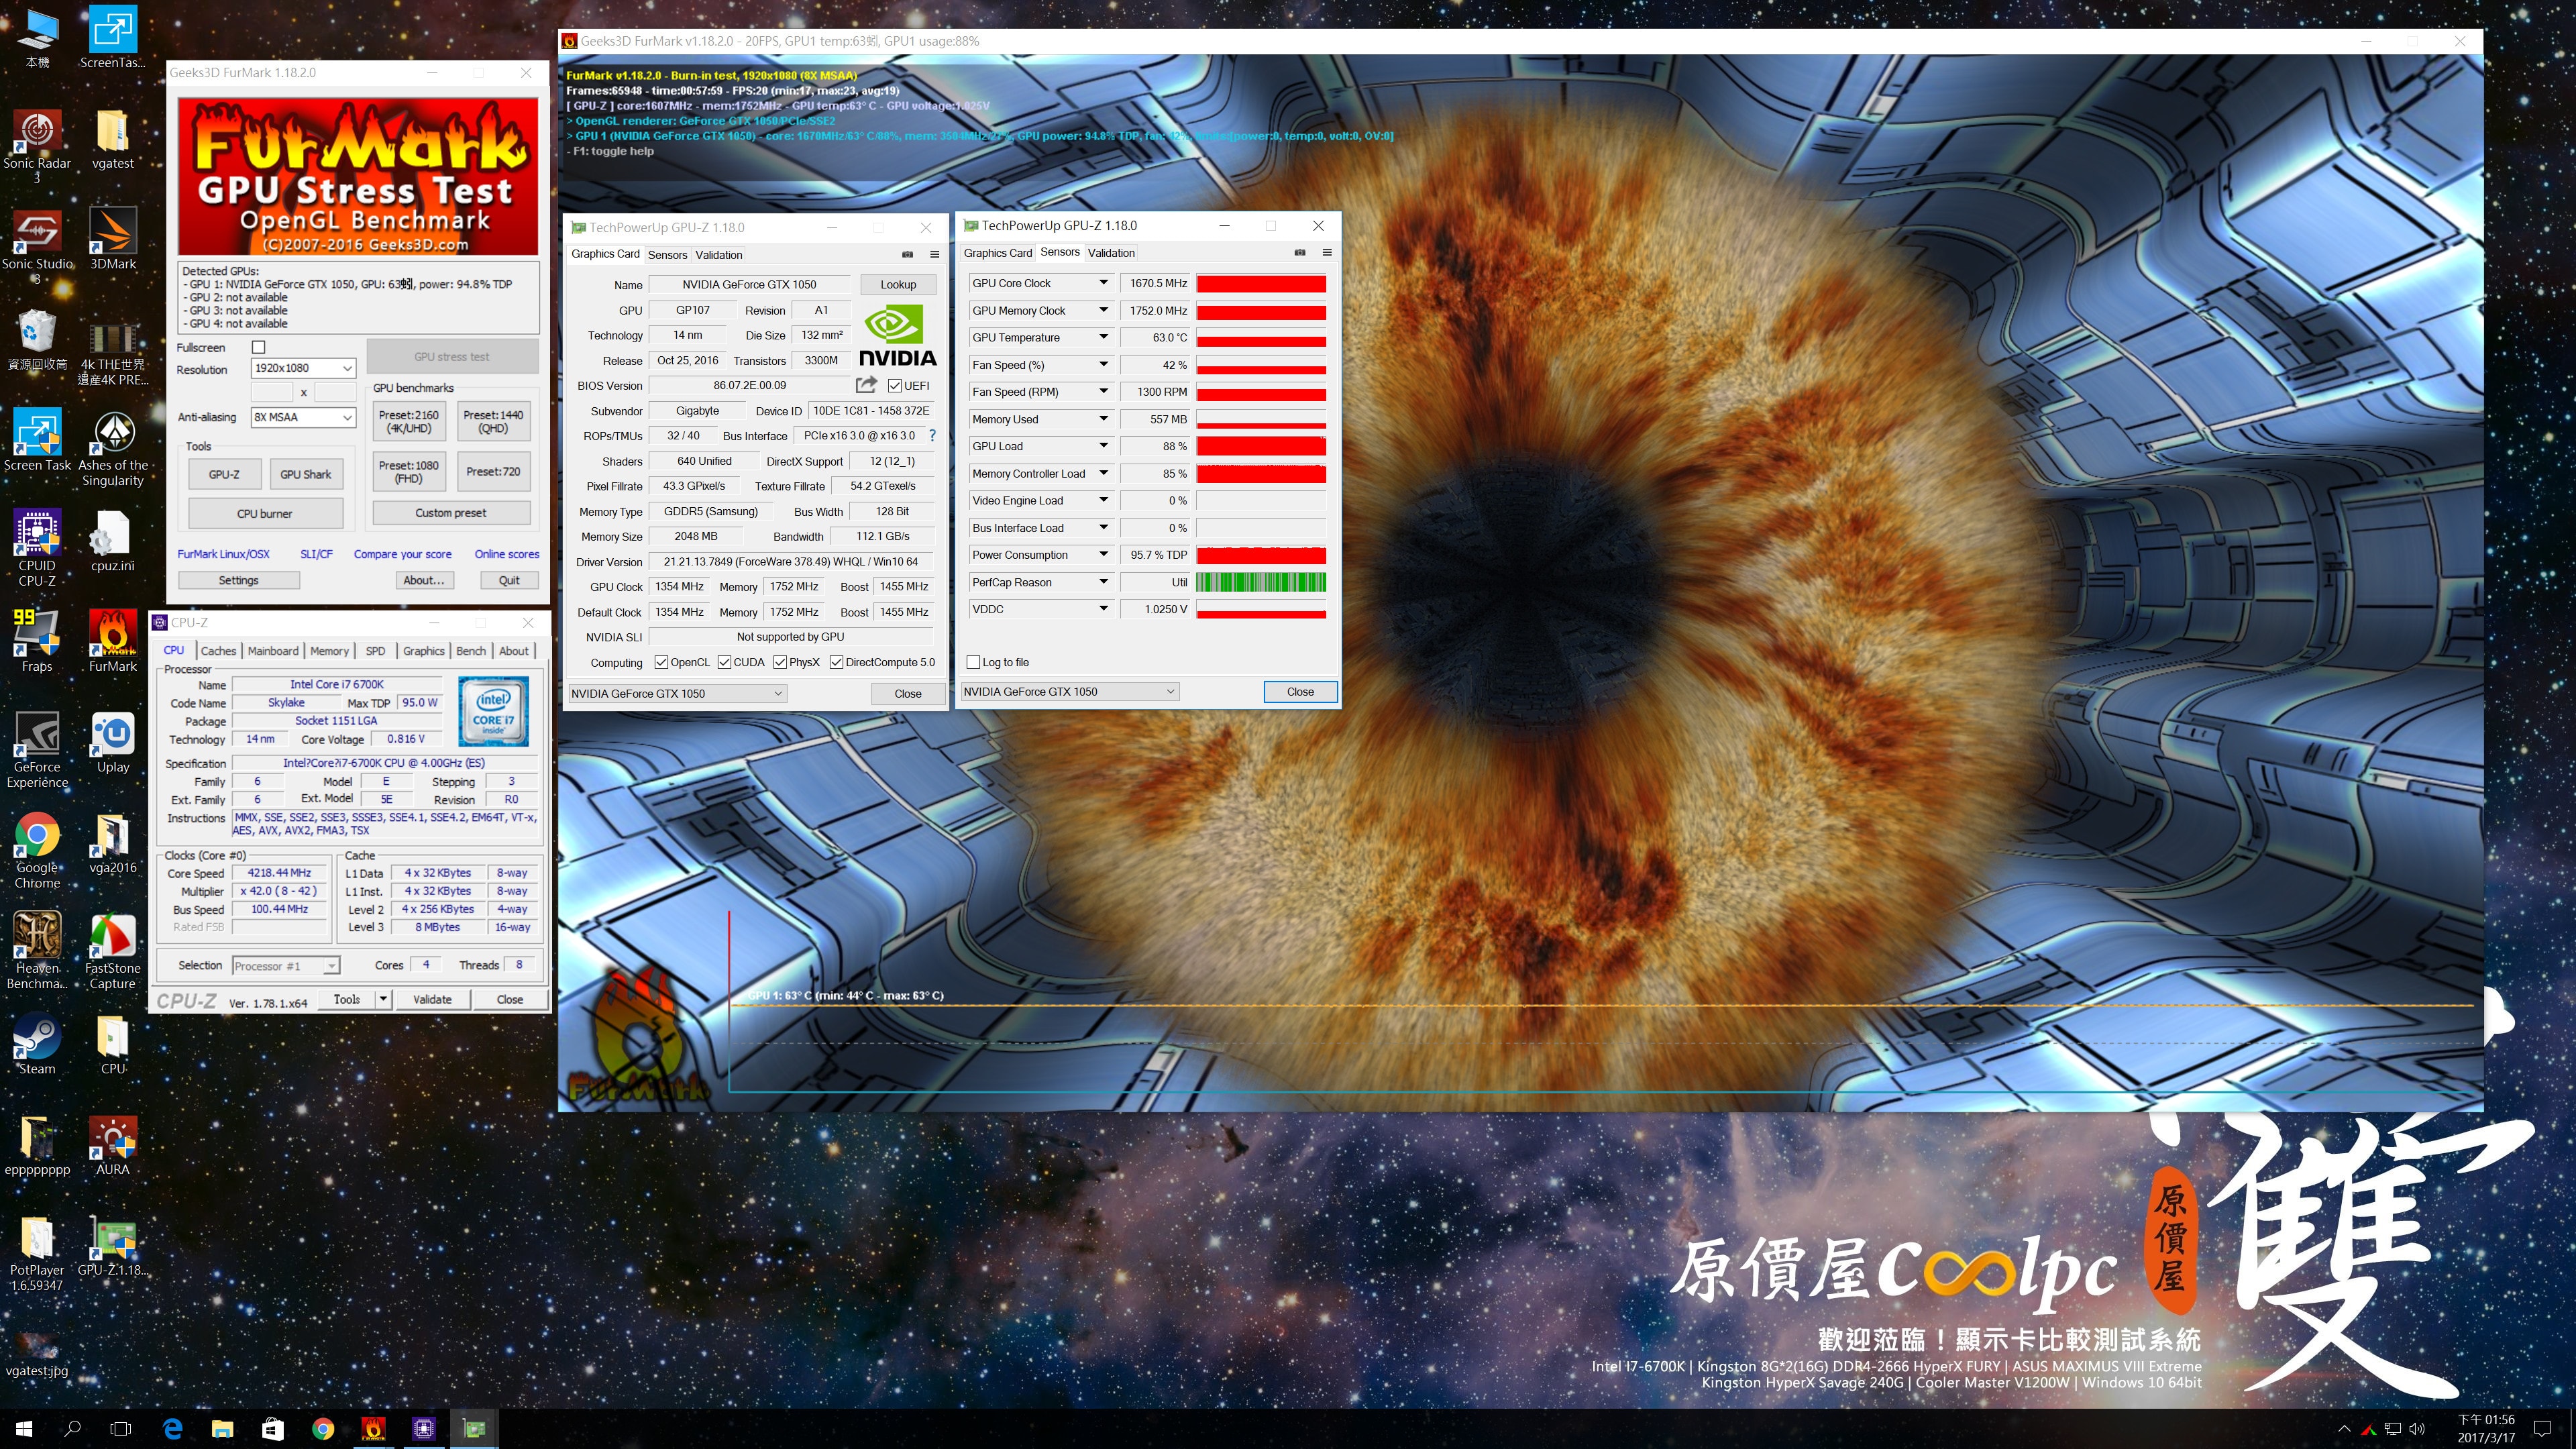Click the Preset:1080 (FHD) benchmark button

[409, 472]
